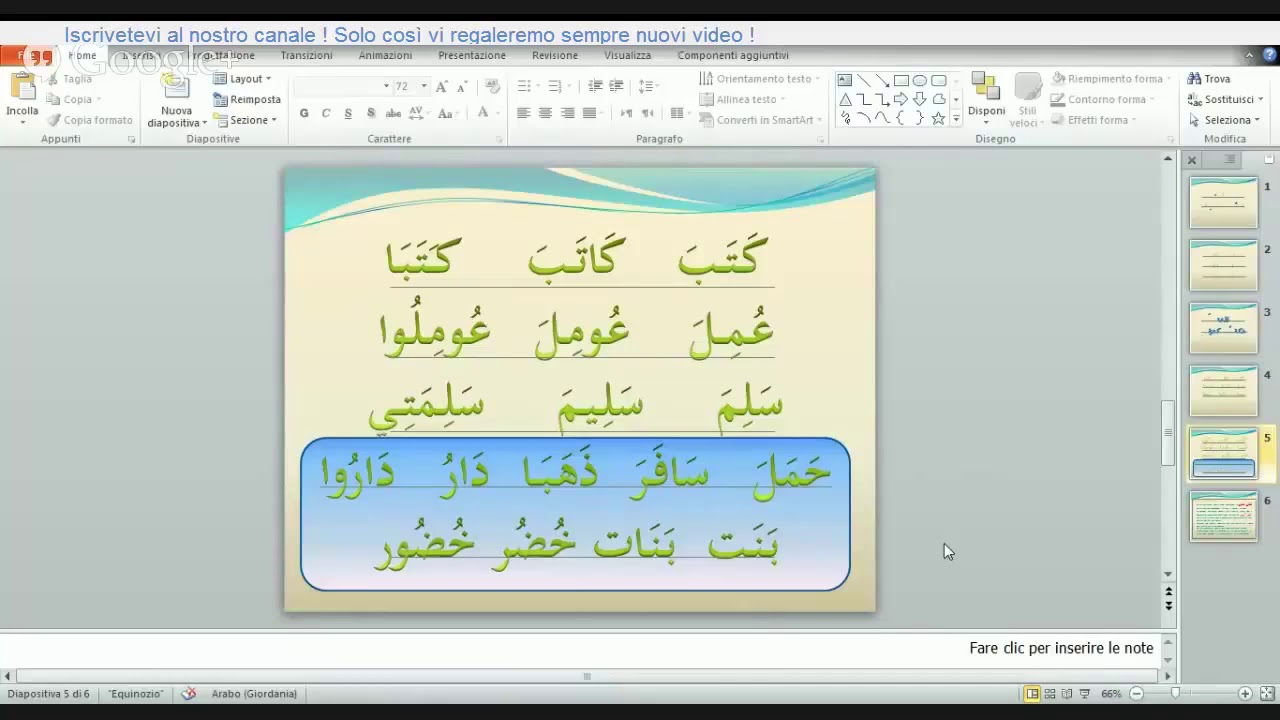Align text left in the Paragrafo group
Image resolution: width=1280 pixels, height=720 pixels.
pyautogui.click(x=523, y=113)
